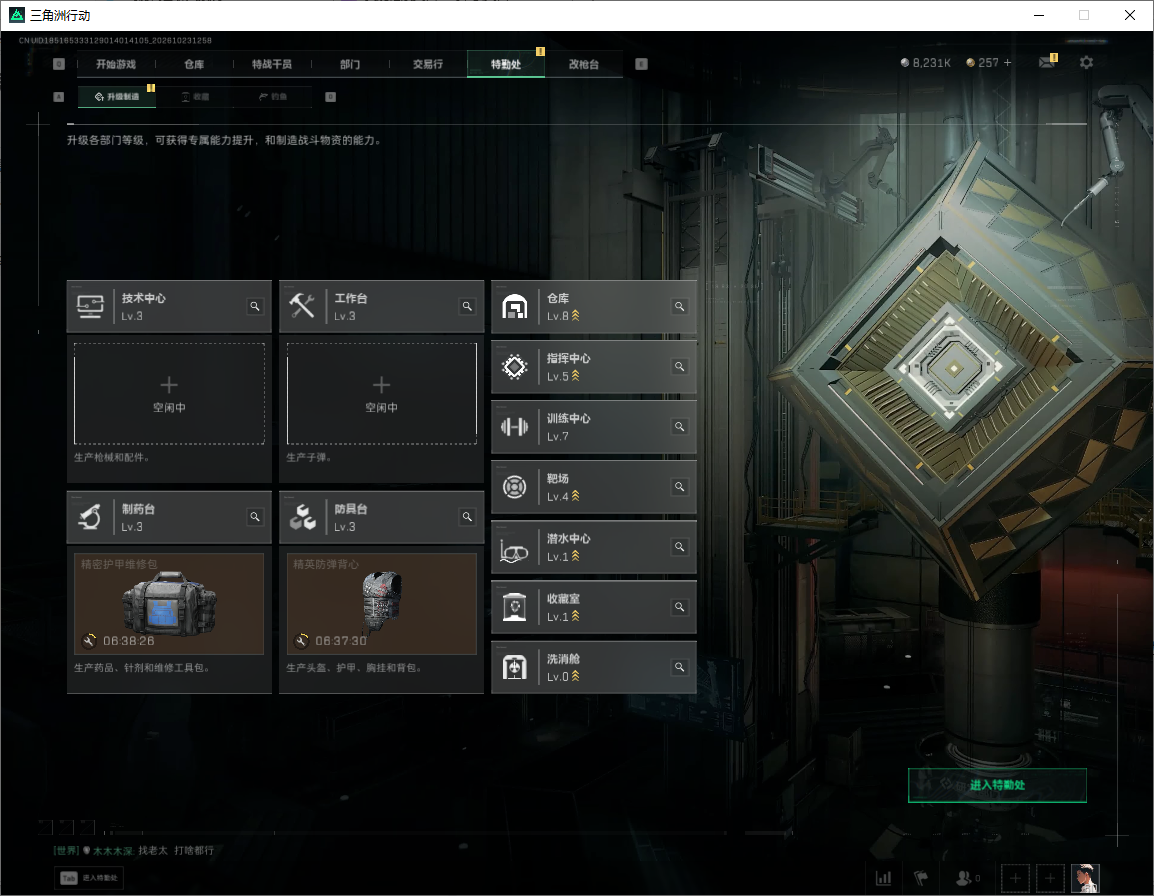Click magnifier icon on 技术中心 panel
Viewport: 1154px width, 896px height.
255,306
